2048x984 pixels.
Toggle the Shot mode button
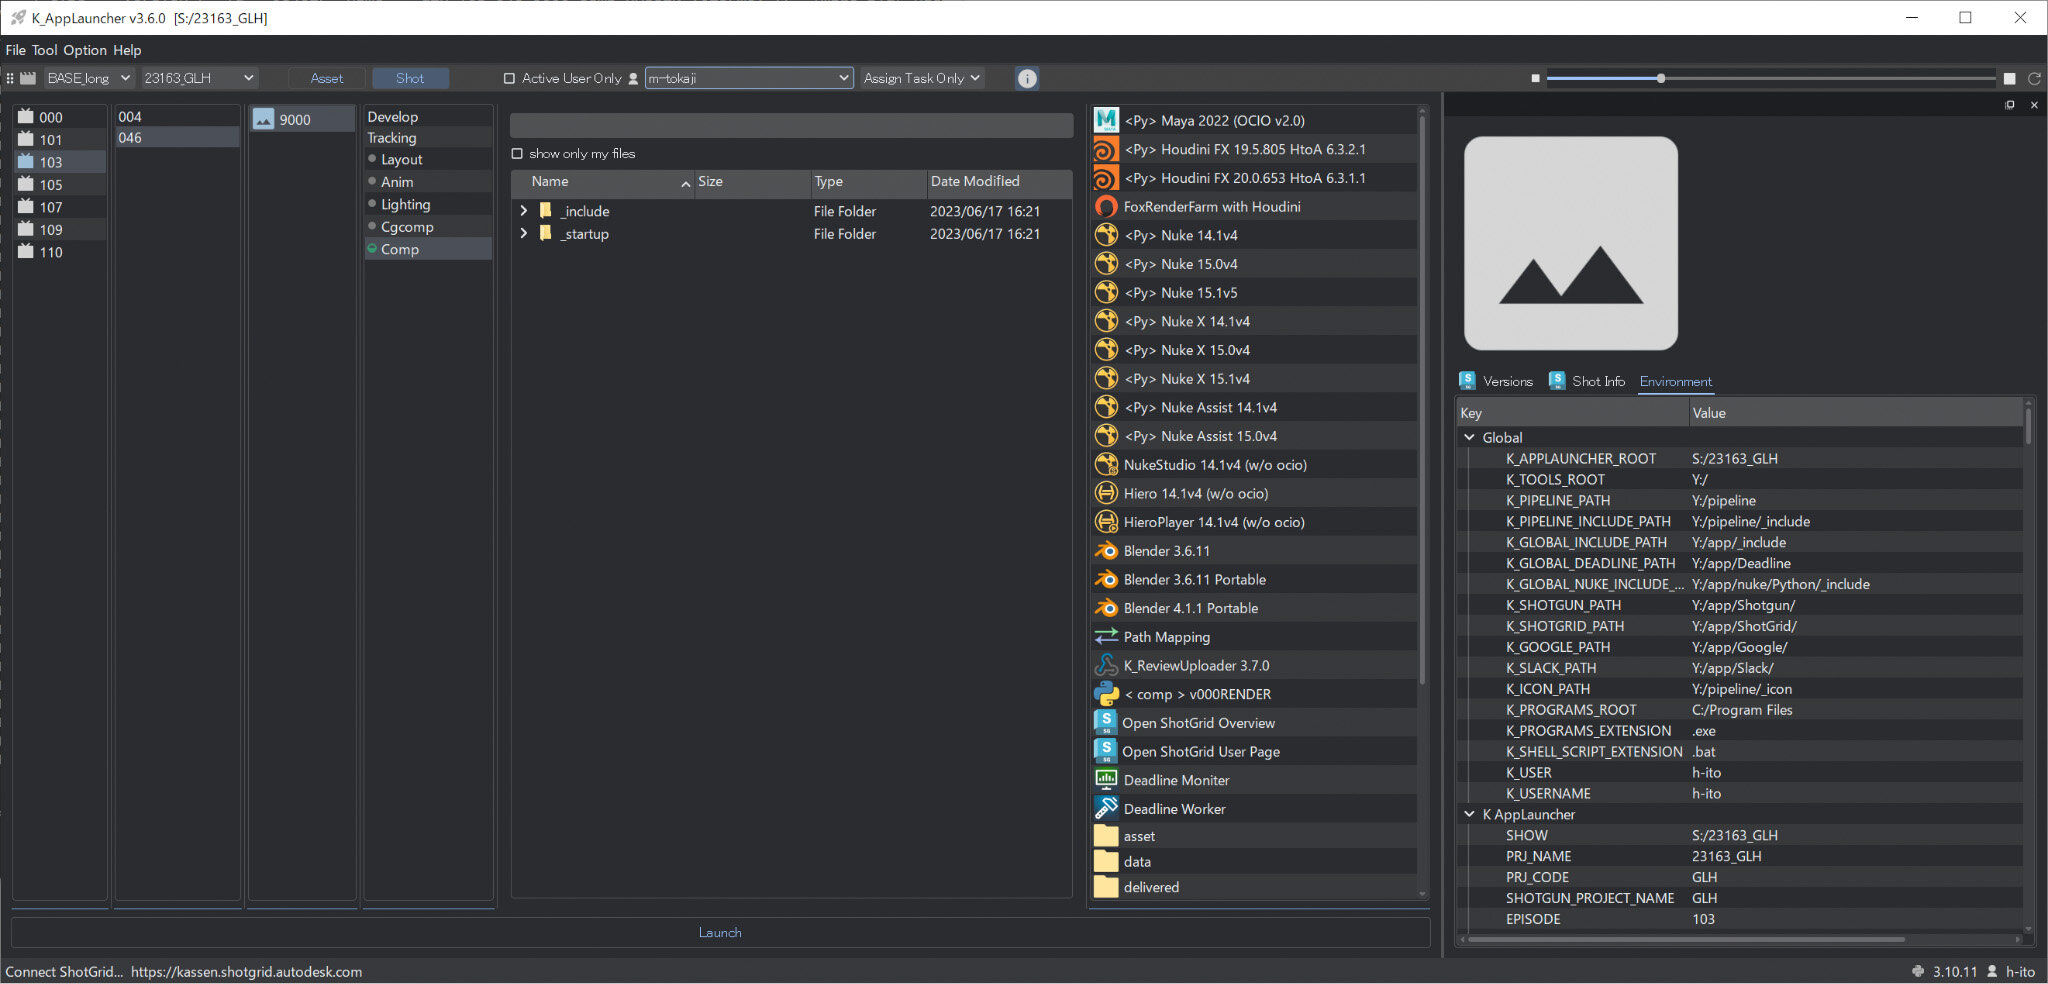coord(410,78)
